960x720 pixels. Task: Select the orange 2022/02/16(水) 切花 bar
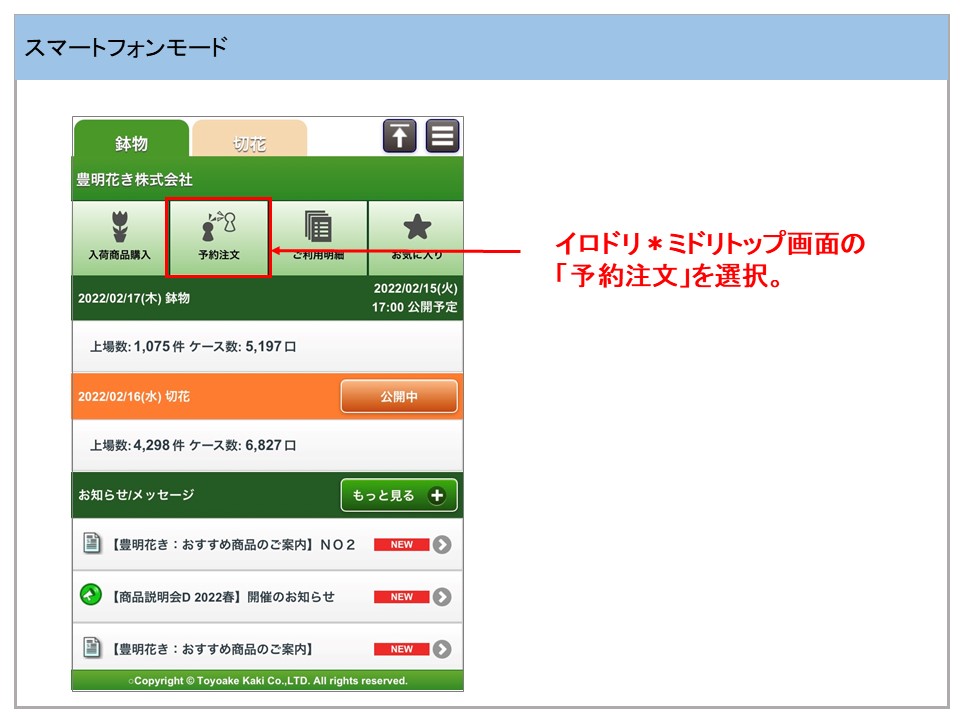[200, 397]
